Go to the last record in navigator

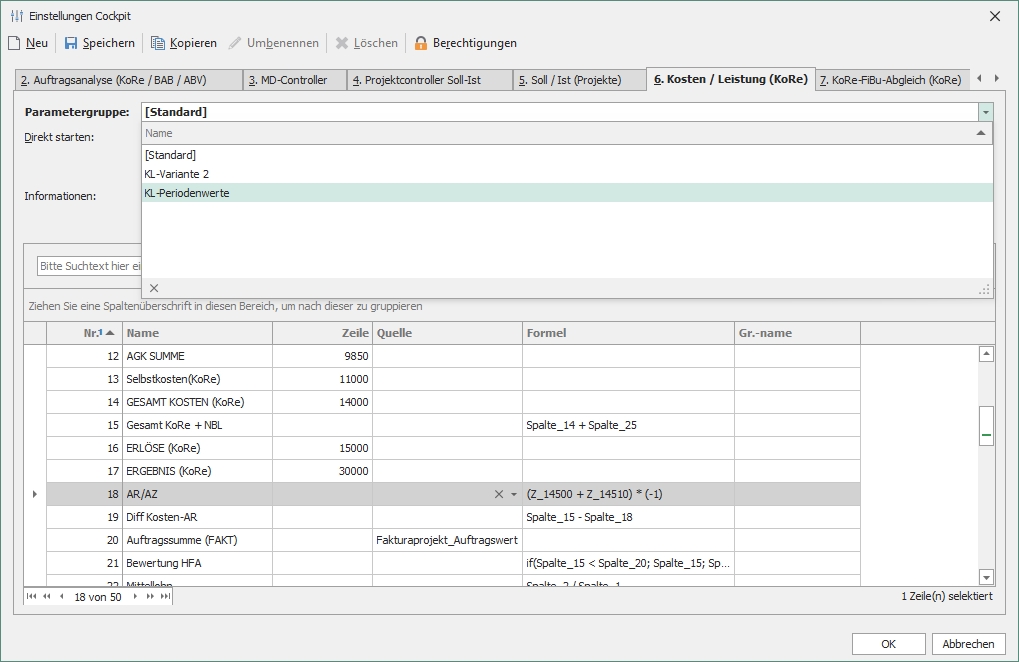point(165,597)
